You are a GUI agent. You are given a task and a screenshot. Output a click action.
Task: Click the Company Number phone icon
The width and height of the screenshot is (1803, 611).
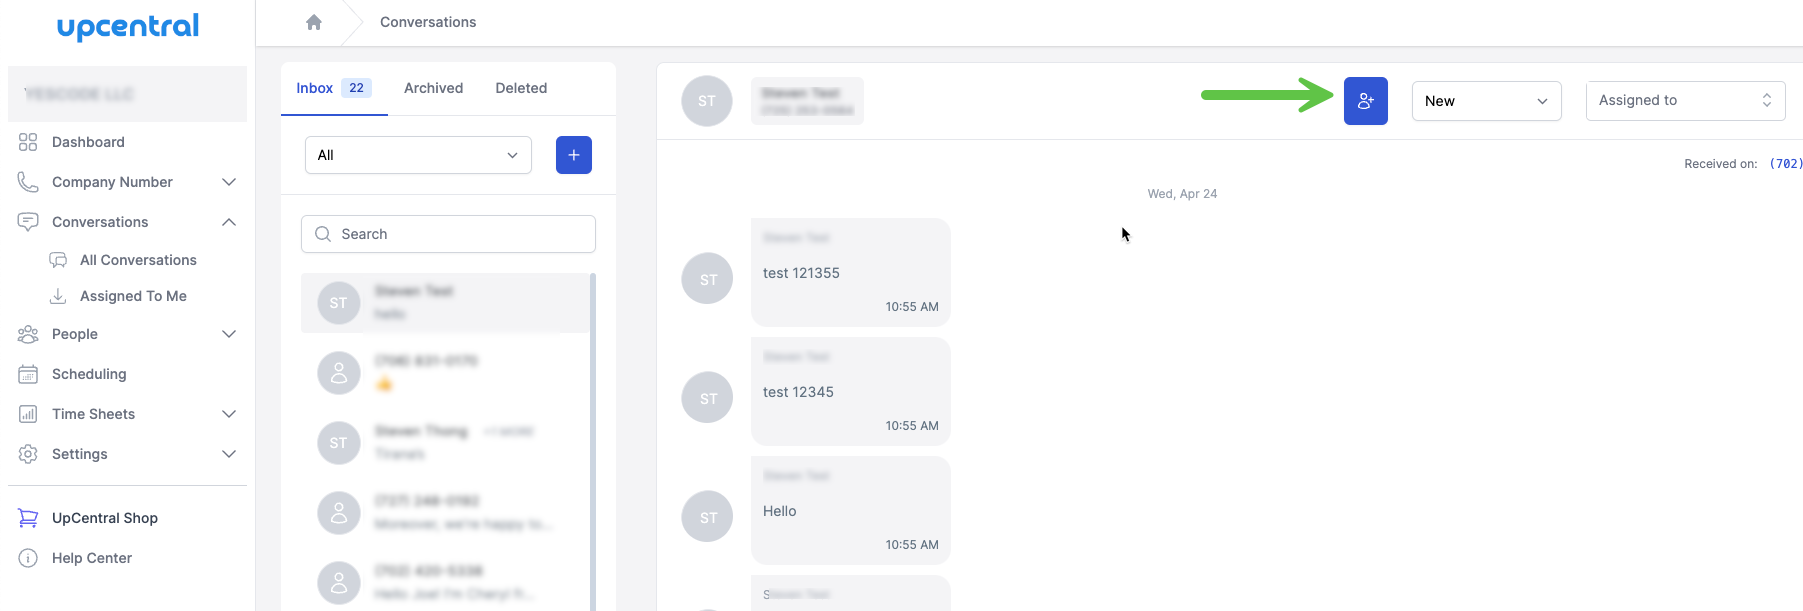27,181
